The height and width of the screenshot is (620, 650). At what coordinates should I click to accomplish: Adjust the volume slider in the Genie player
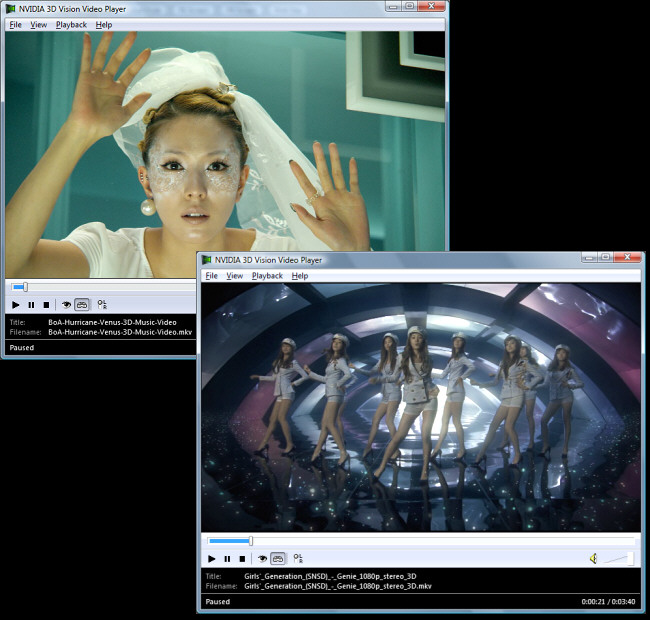pos(618,559)
